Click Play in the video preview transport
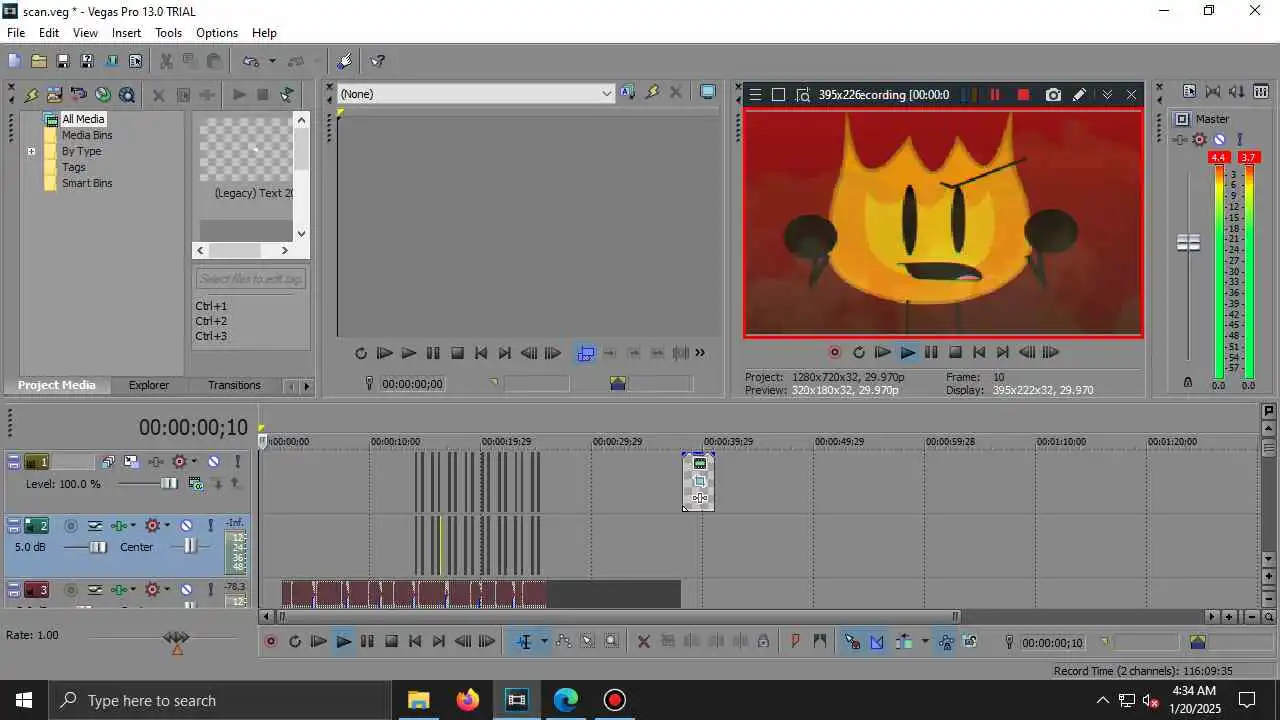This screenshot has width=1280, height=720. 907,353
